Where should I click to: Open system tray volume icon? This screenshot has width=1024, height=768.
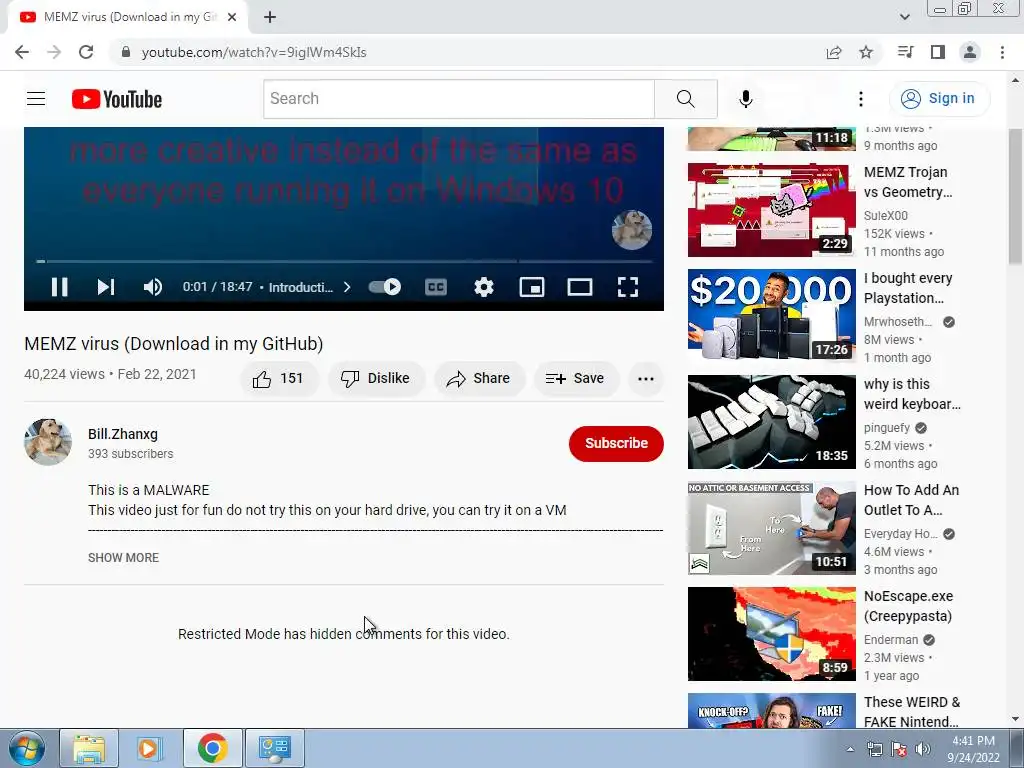click(x=923, y=749)
